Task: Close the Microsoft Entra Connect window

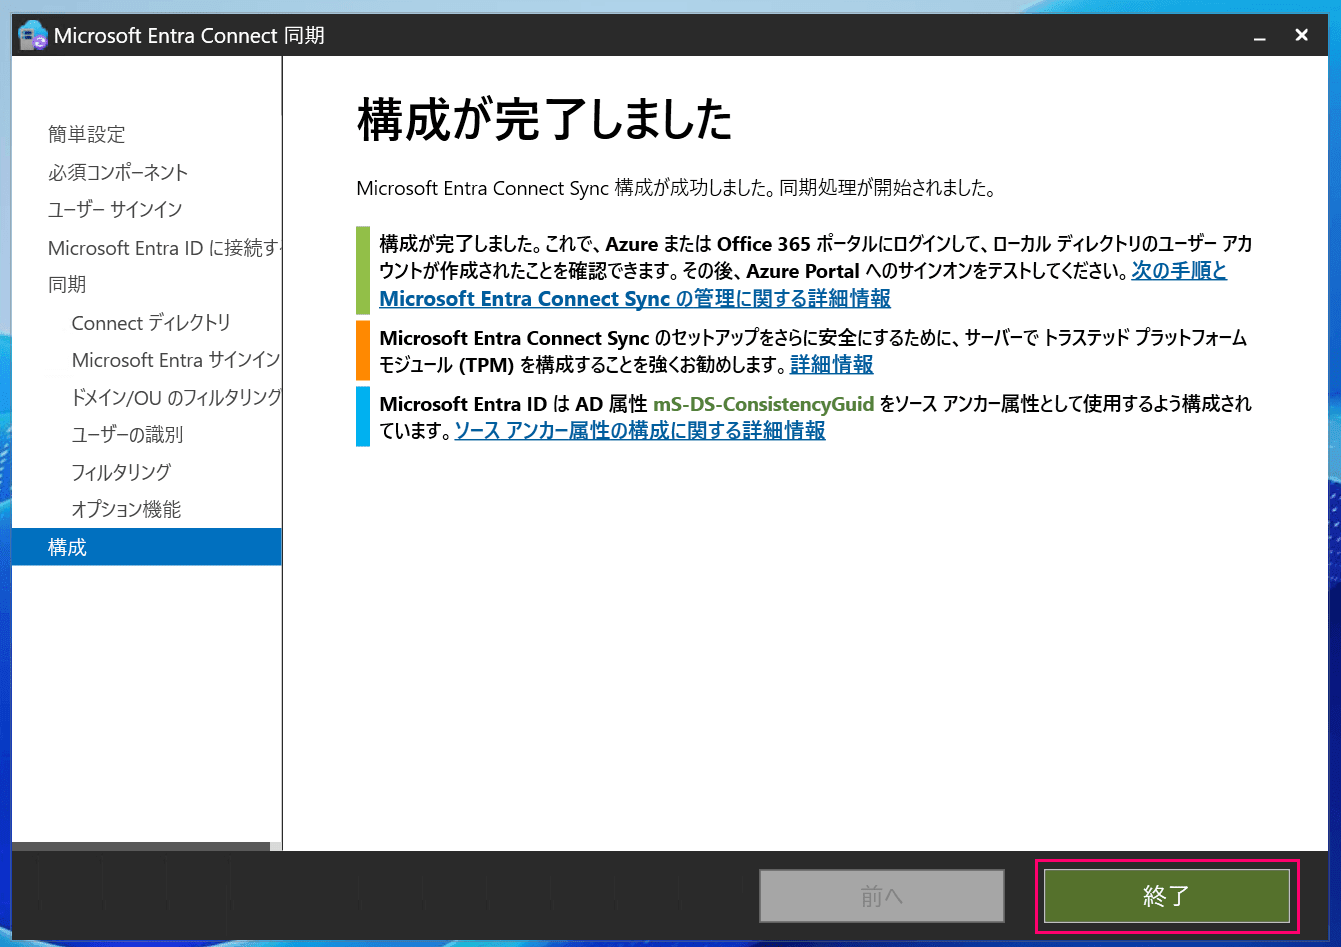Action: [1301, 35]
